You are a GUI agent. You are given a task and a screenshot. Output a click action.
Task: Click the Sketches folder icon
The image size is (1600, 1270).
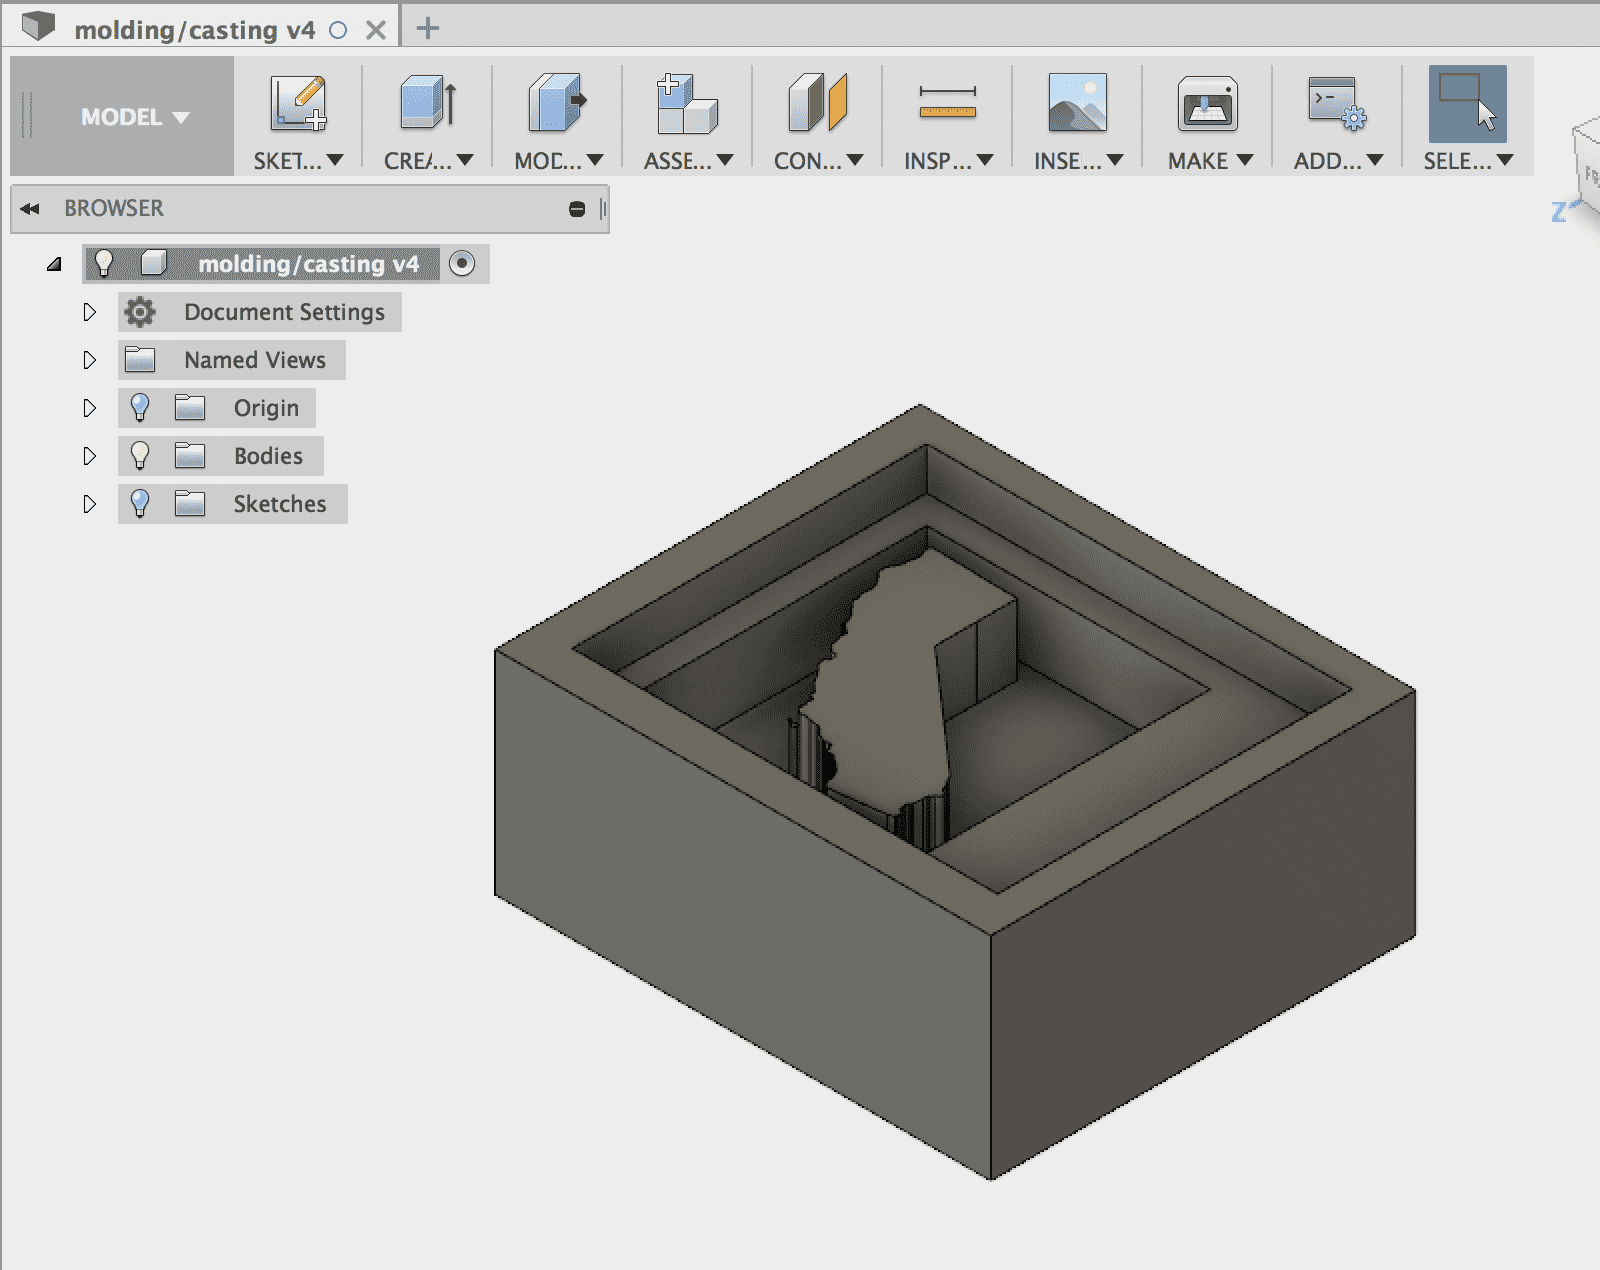[190, 504]
